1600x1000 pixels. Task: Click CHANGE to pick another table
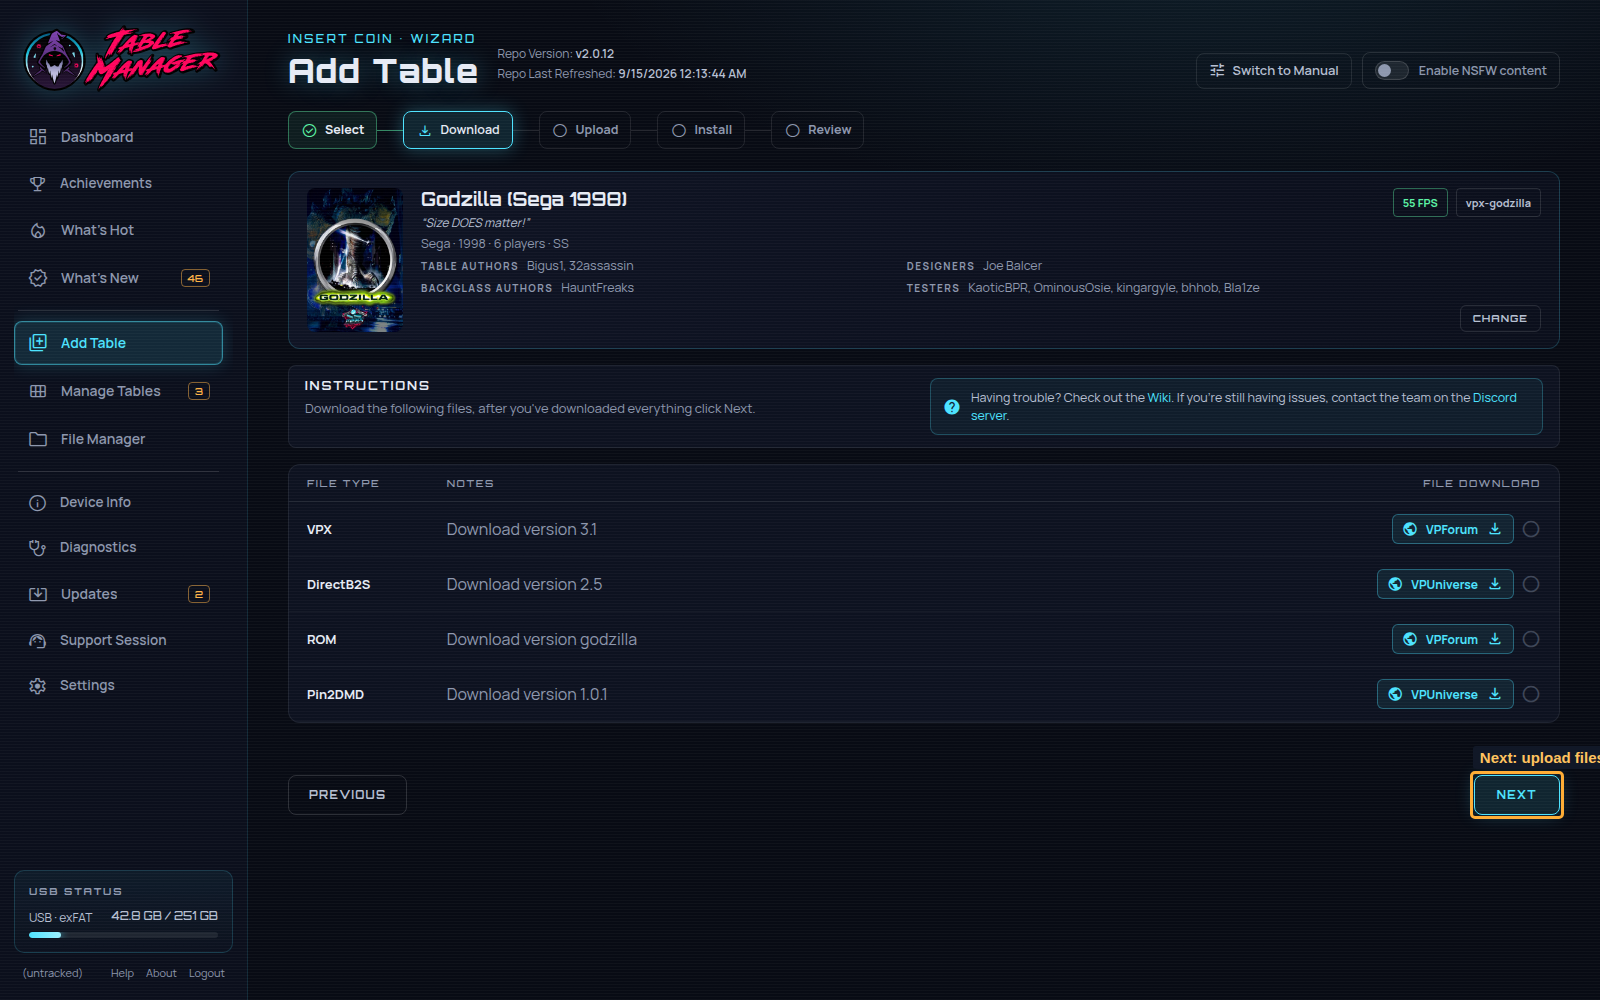[x=1500, y=318]
